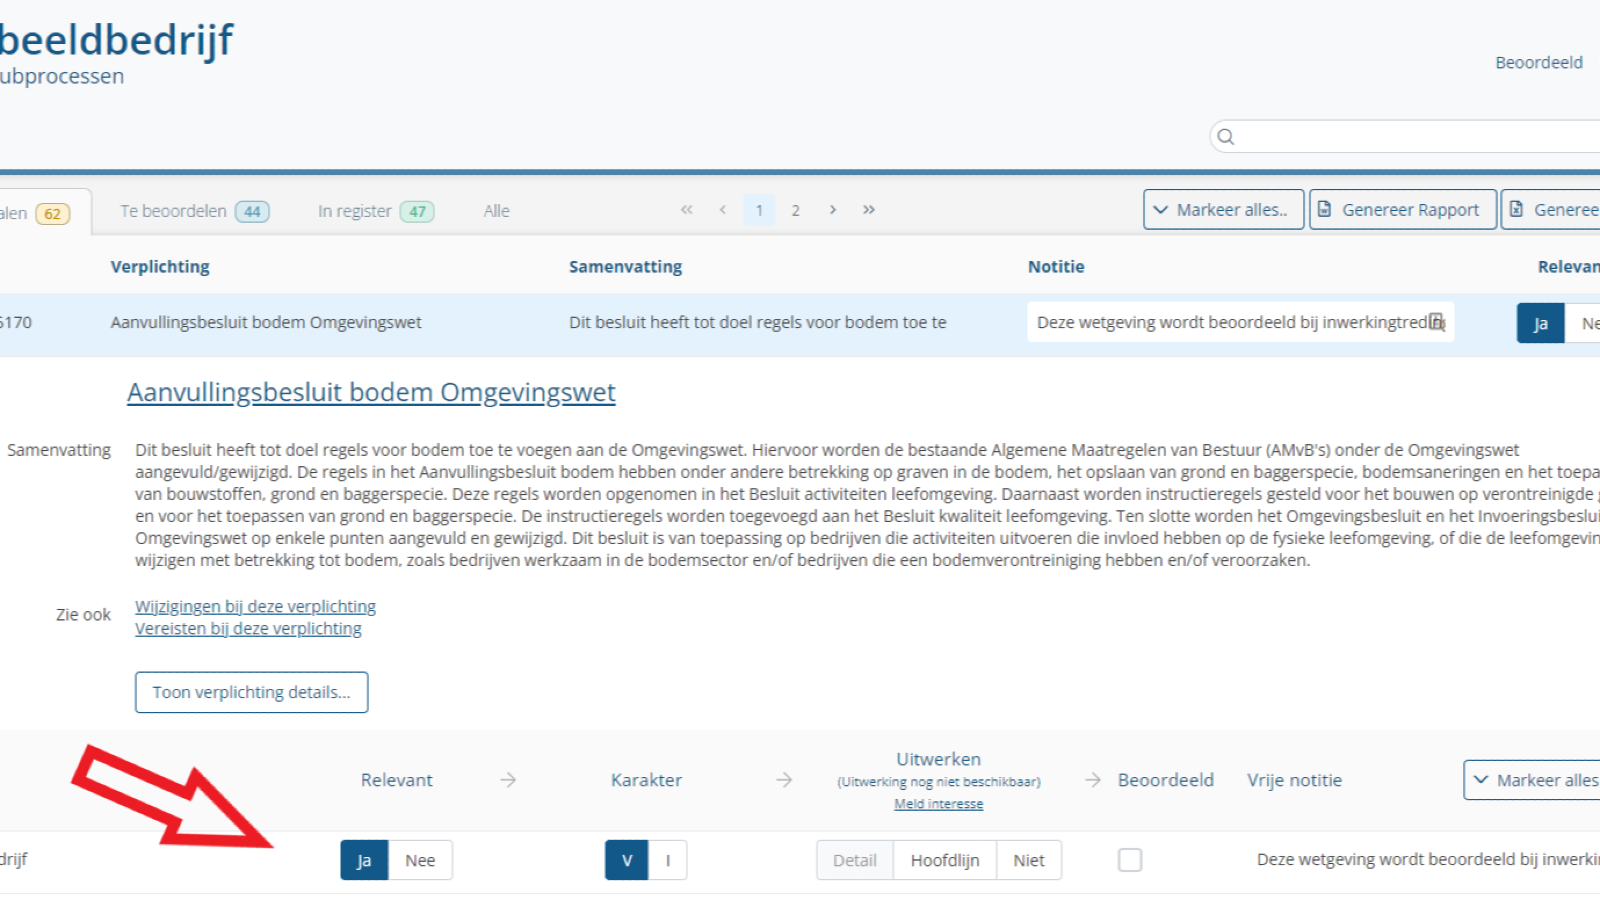The width and height of the screenshot is (1600, 900).
Task: Set bottom Relevant toggle to Nee
Action: [420, 860]
